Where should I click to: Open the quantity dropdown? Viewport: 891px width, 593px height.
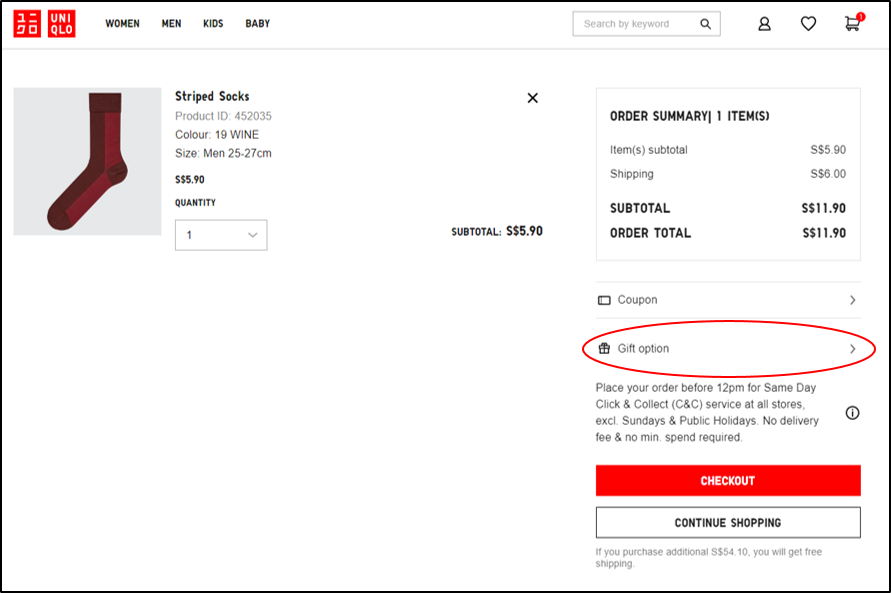(x=221, y=235)
